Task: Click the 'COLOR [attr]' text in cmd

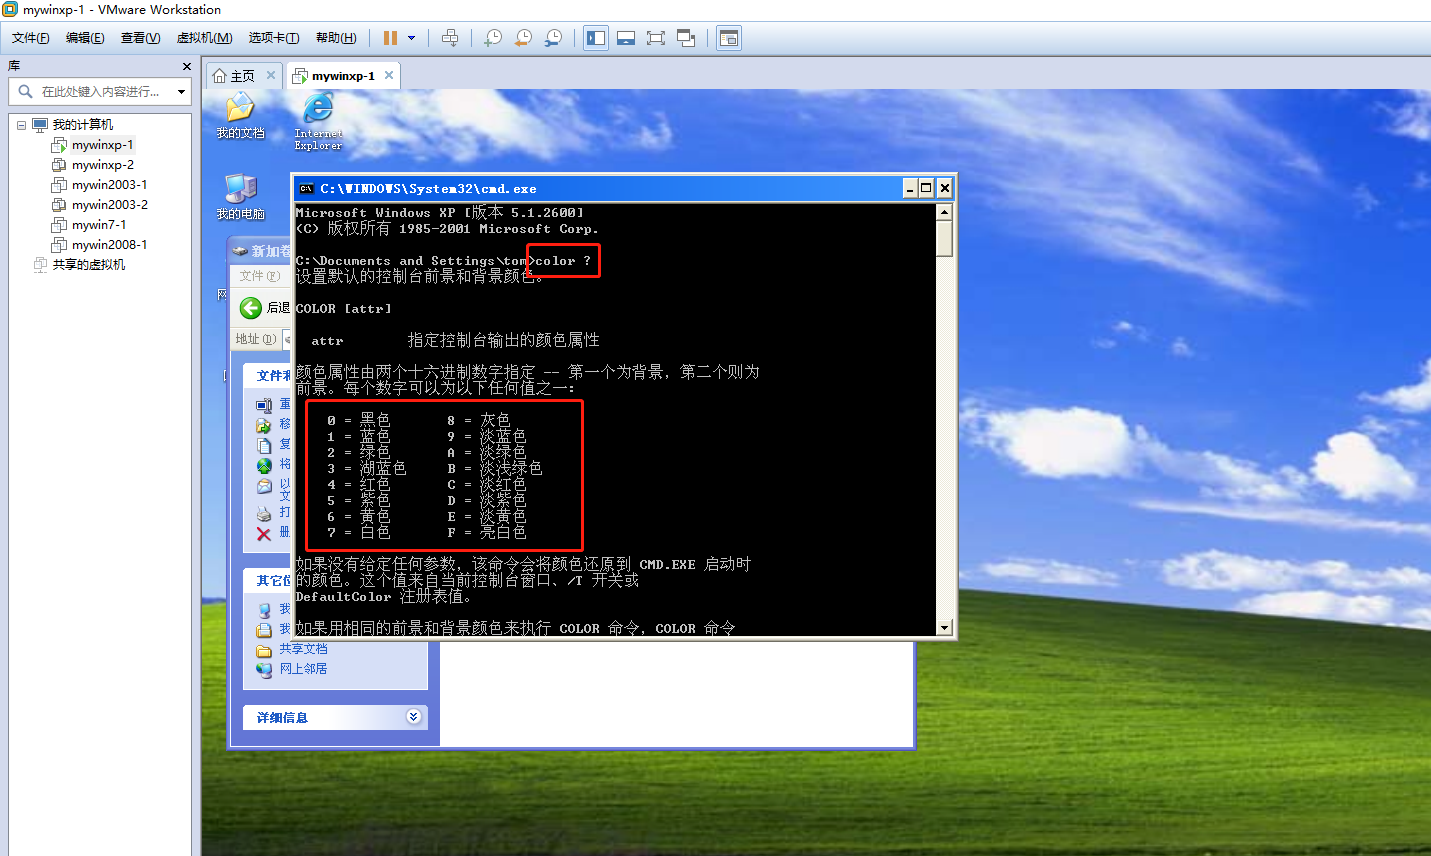Action: (344, 309)
